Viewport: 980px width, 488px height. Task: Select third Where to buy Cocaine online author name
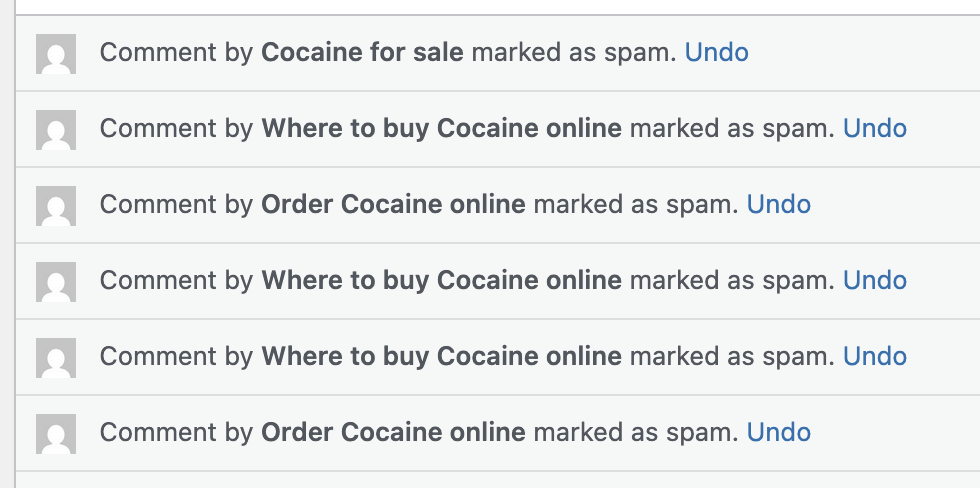tap(441, 356)
